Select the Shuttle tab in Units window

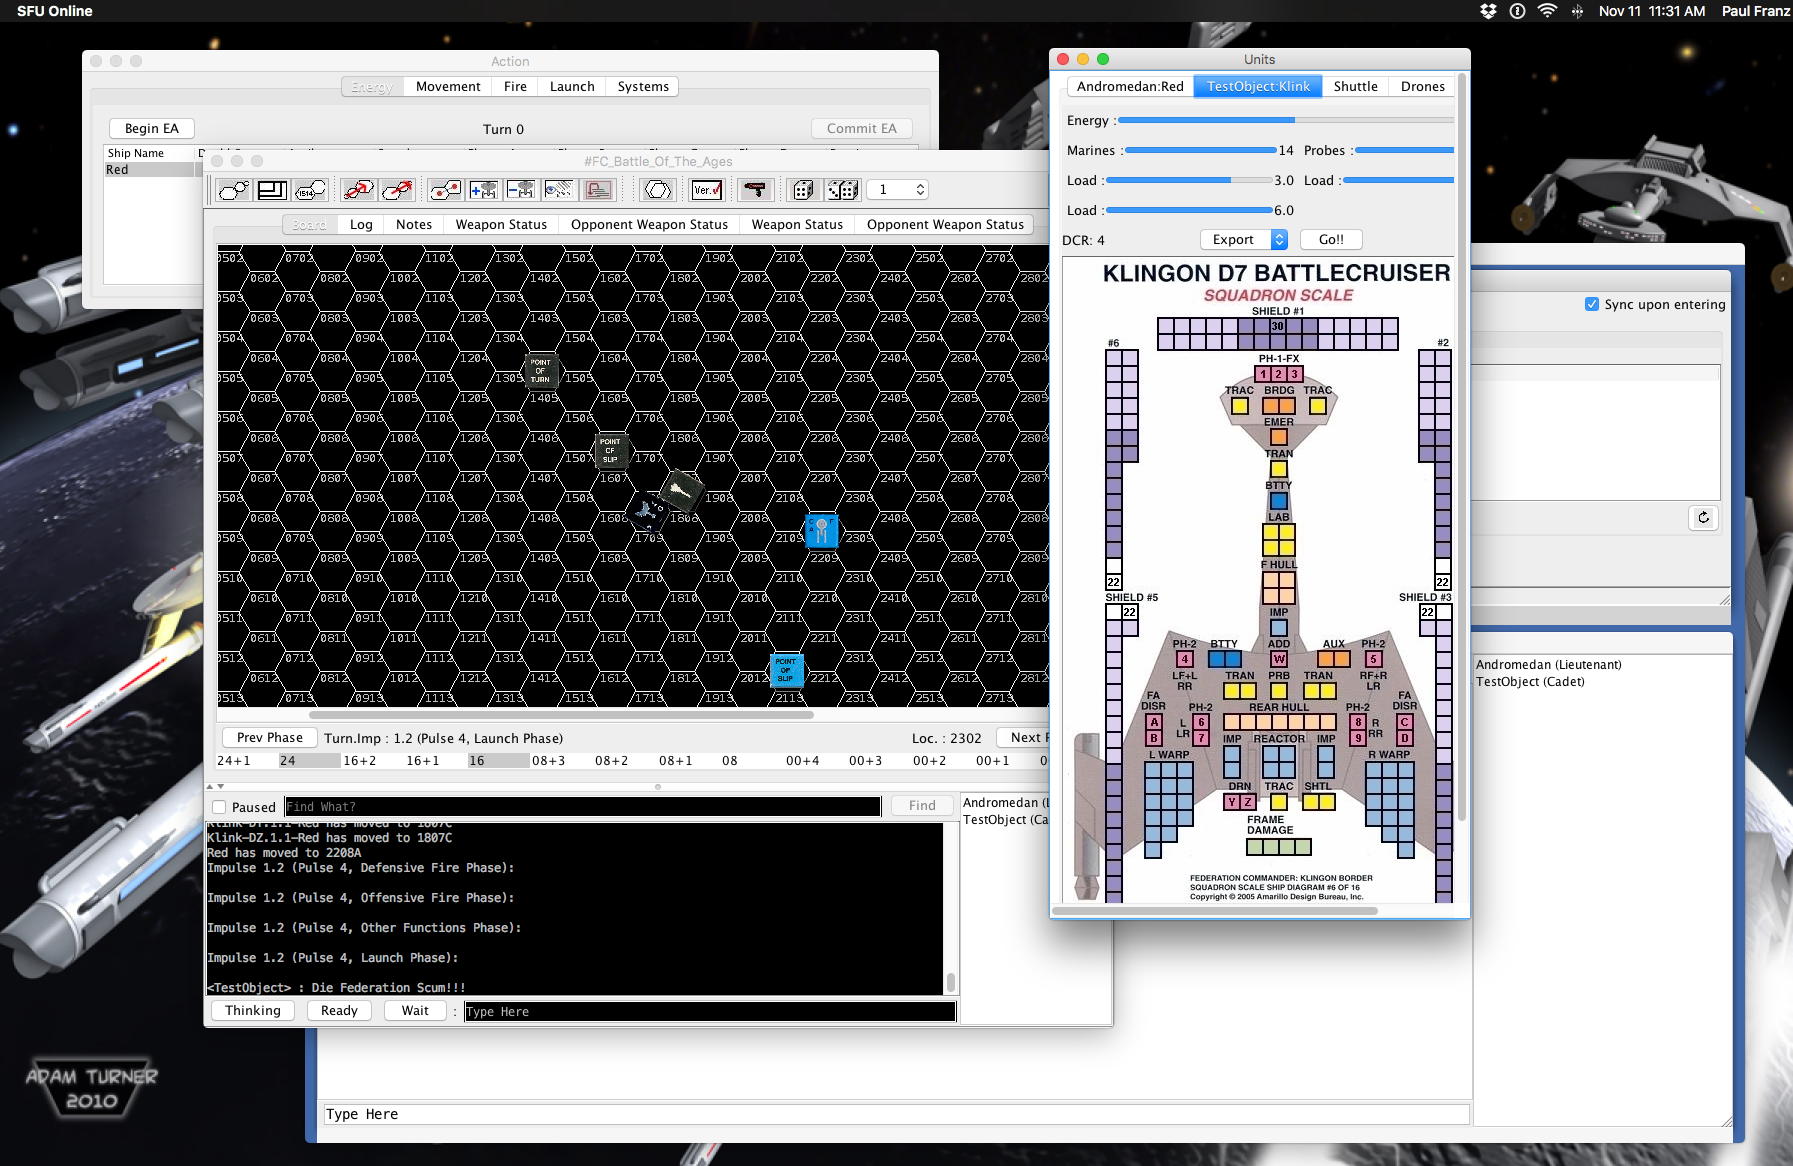1355,87
